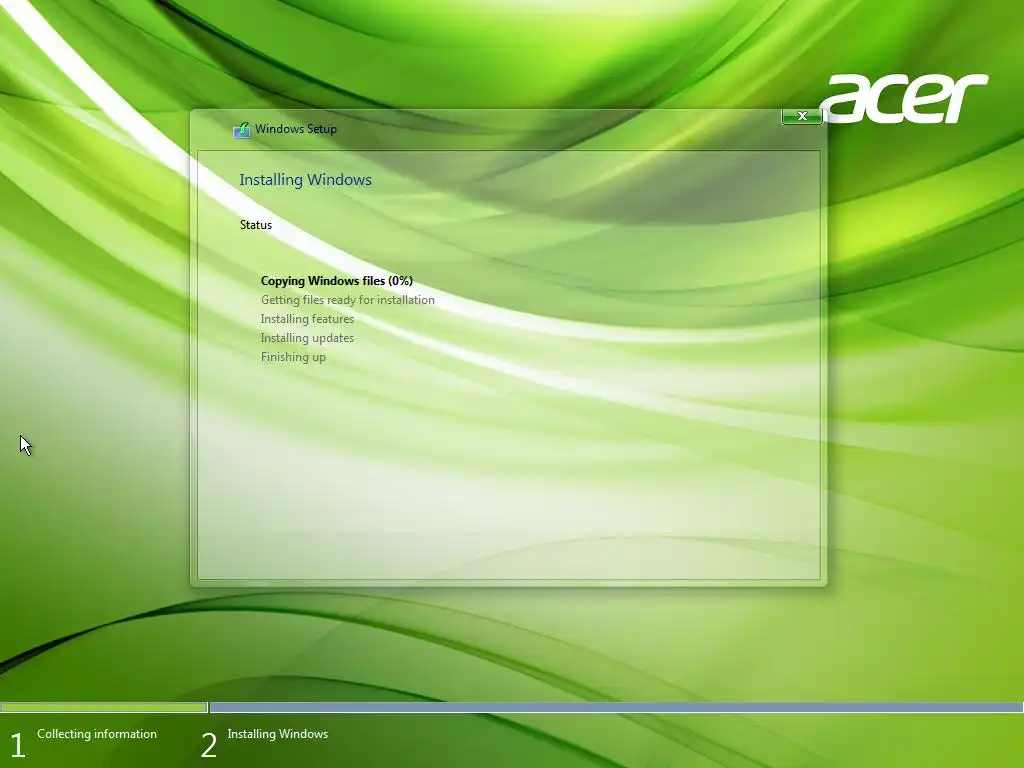Click stage 2 Installing Windows label

(278, 734)
